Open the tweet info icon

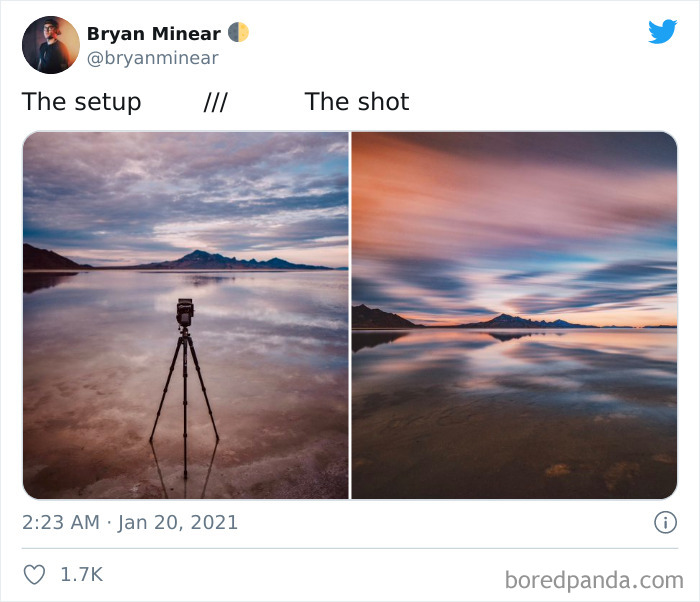665,522
